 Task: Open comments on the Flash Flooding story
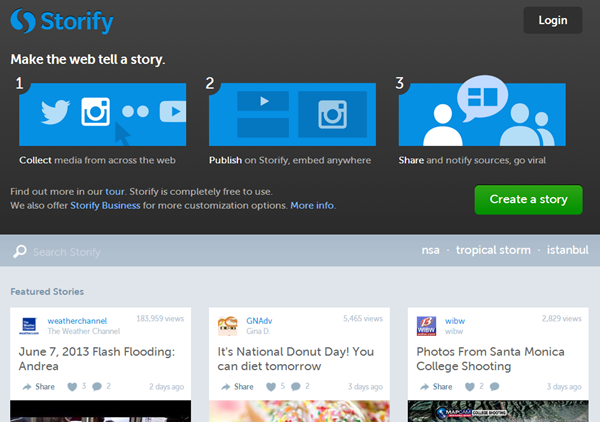point(97,386)
